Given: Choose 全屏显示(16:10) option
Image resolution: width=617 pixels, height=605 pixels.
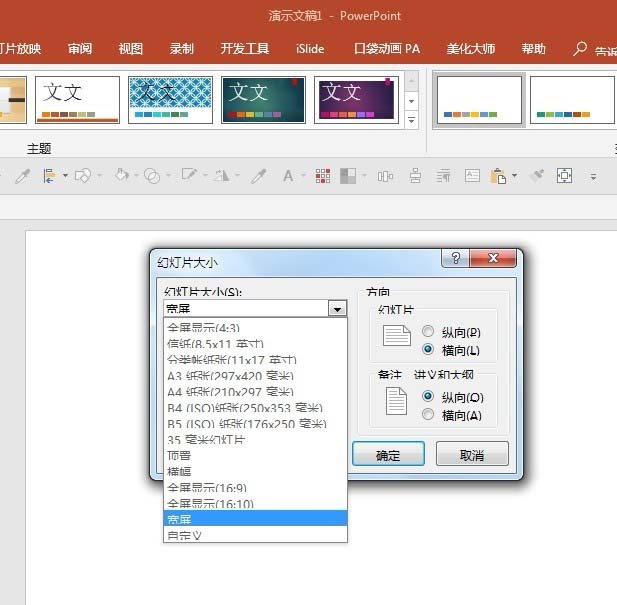Looking at the screenshot, I should click(255, 504).
